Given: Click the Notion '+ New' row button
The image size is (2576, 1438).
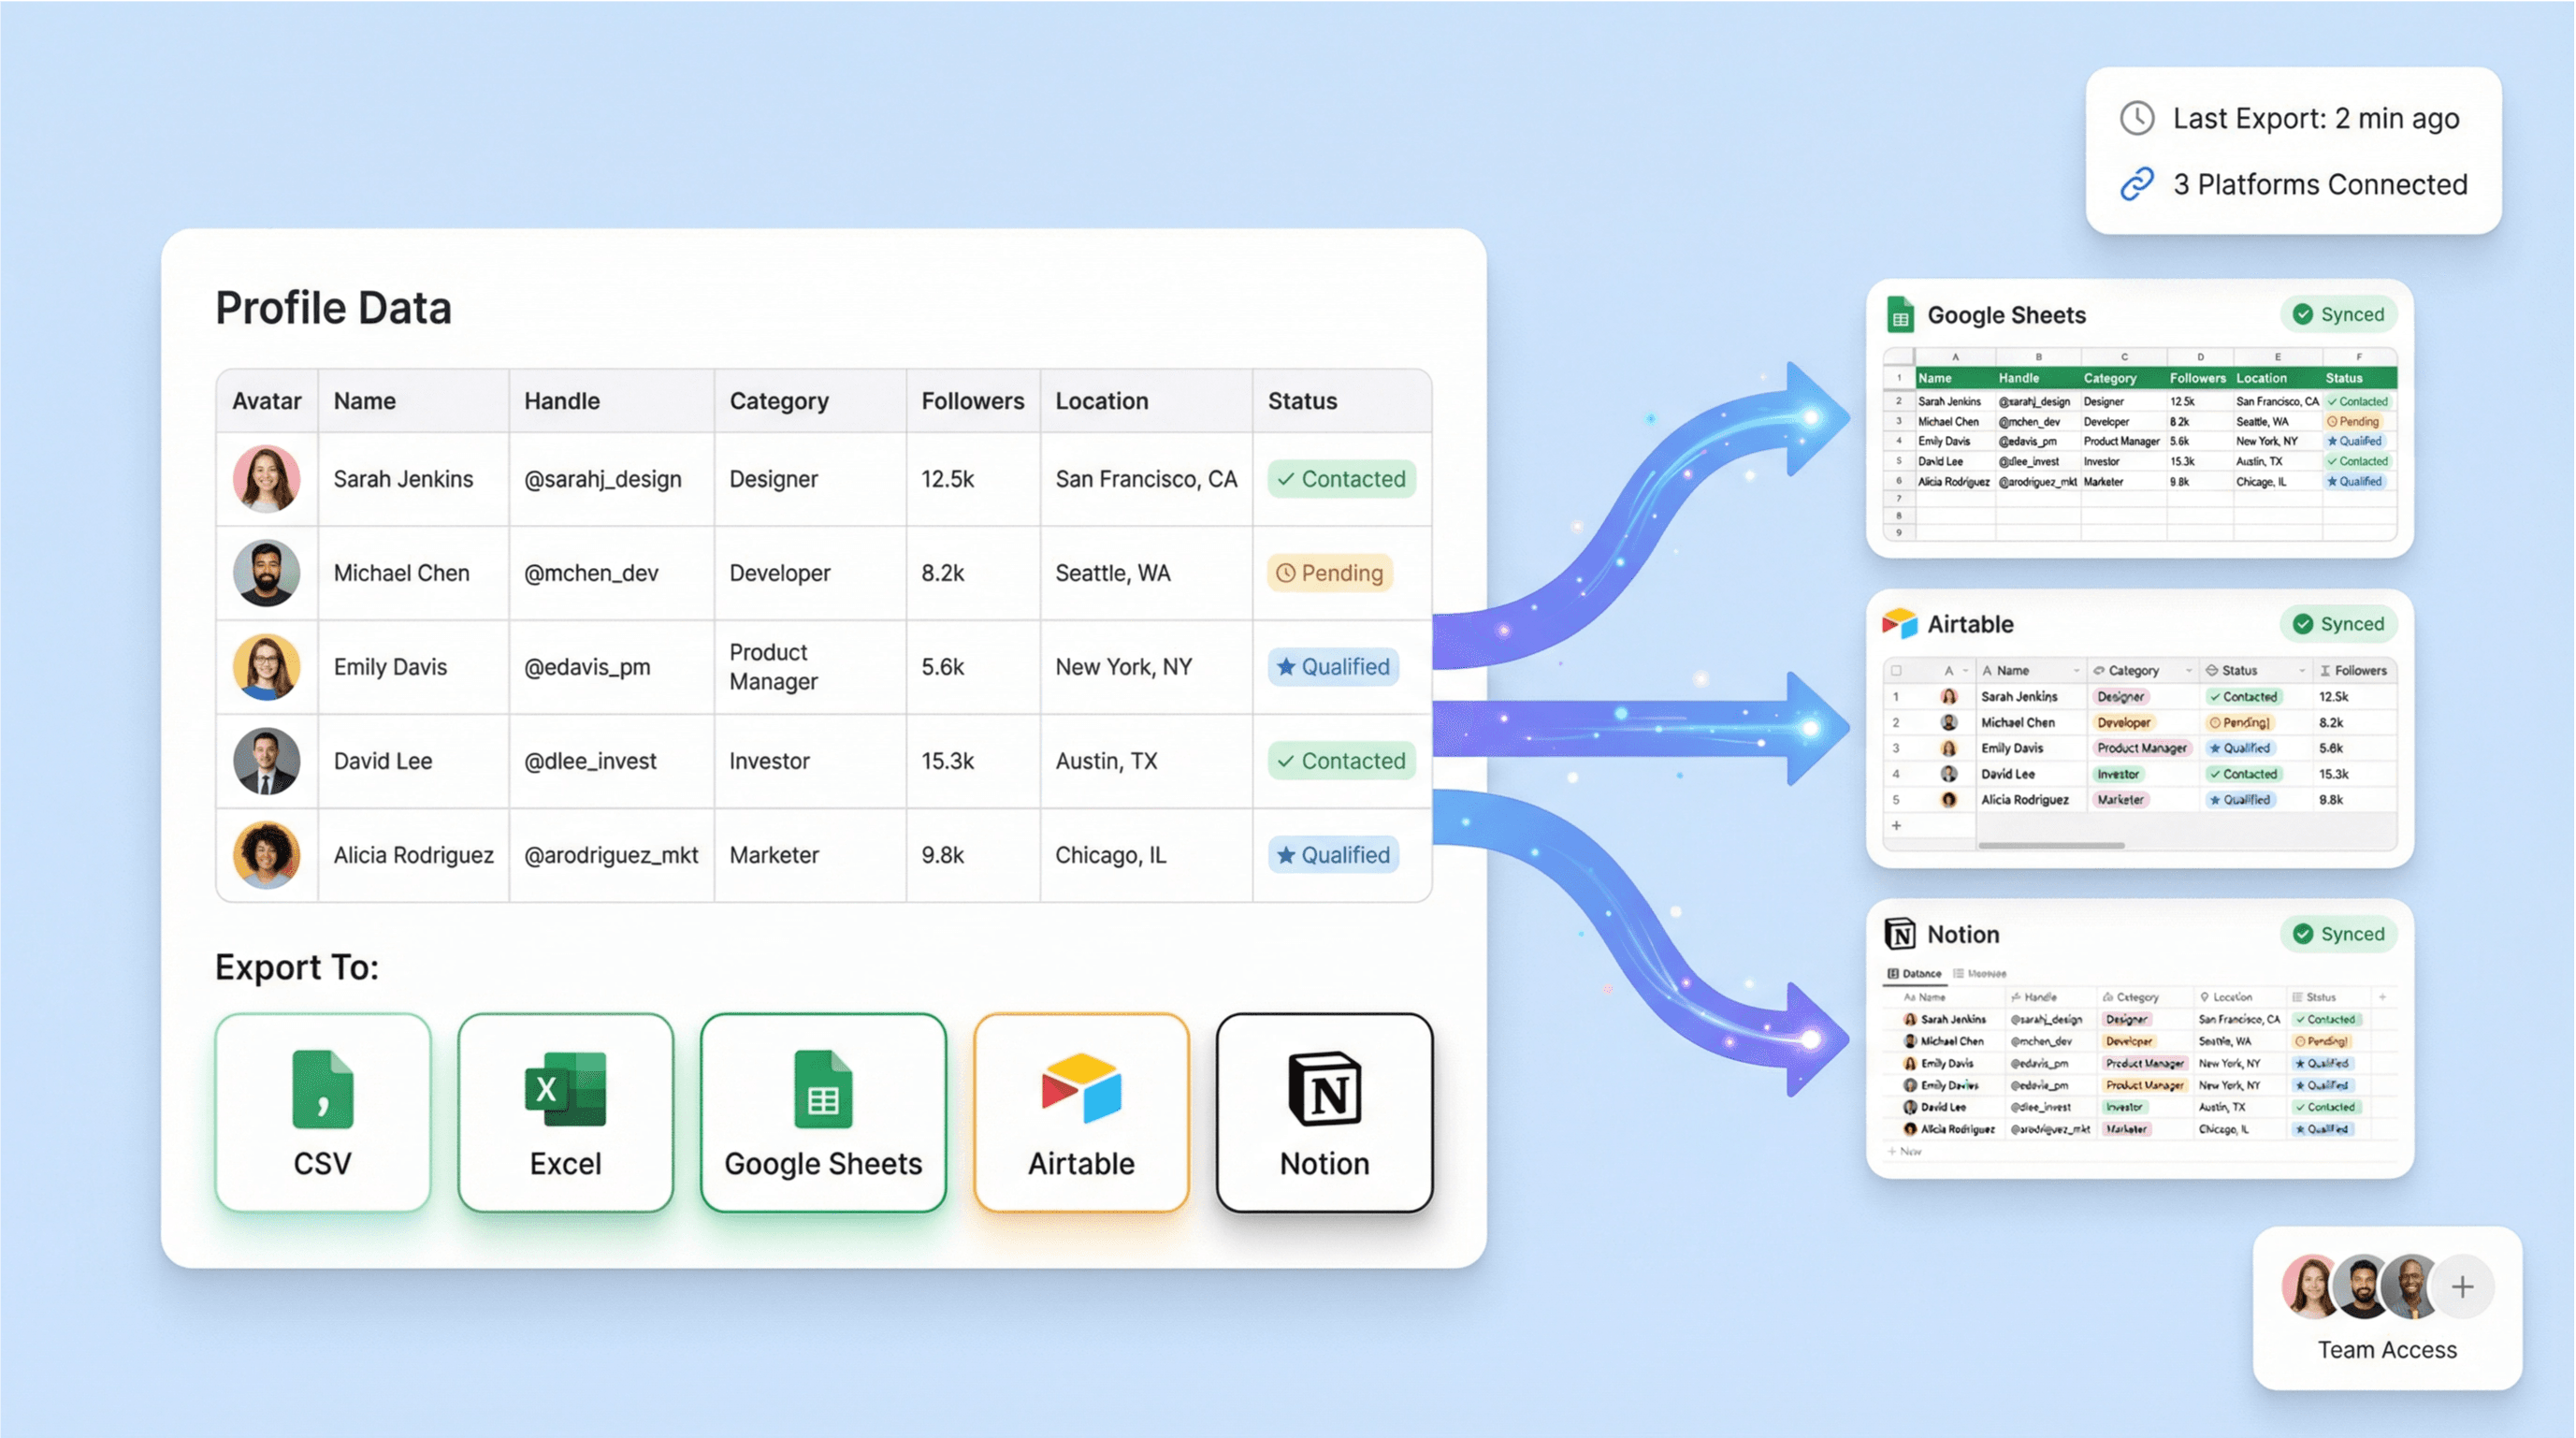Looking at the screenshot, I should tap(1905, 1152).
